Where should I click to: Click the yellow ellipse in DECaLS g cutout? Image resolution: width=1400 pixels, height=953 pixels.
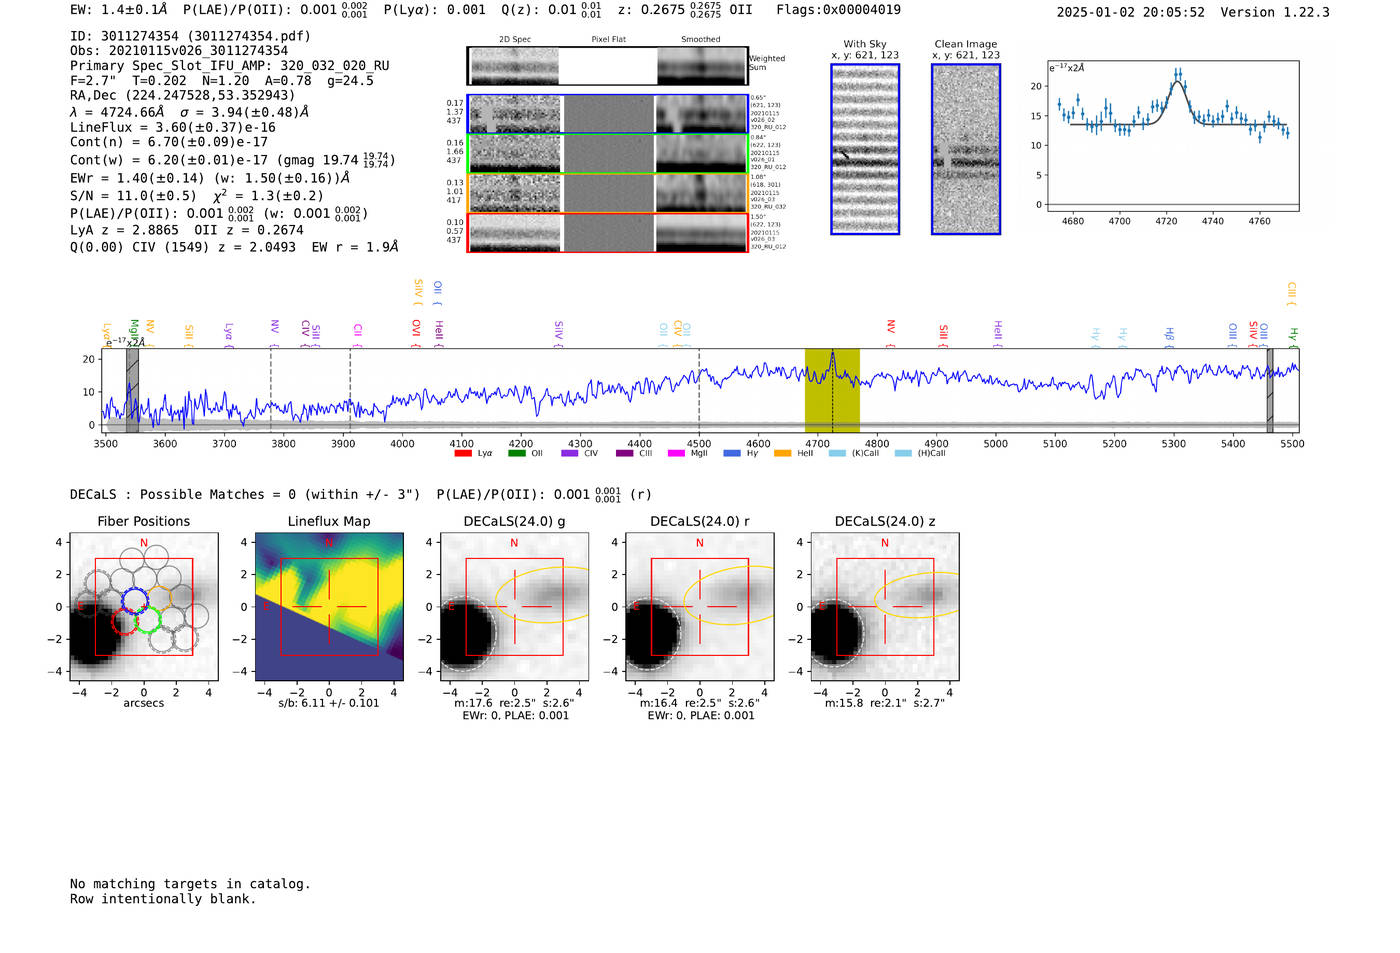point(543,596)
